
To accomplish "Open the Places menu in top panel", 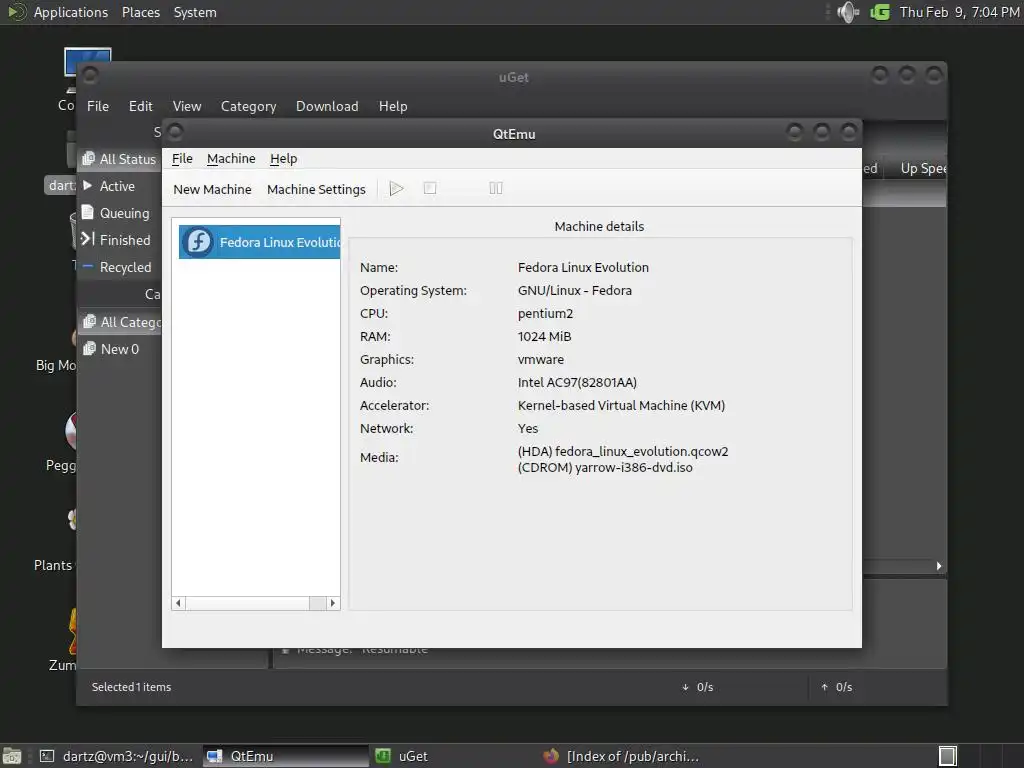I will (141, 12).
